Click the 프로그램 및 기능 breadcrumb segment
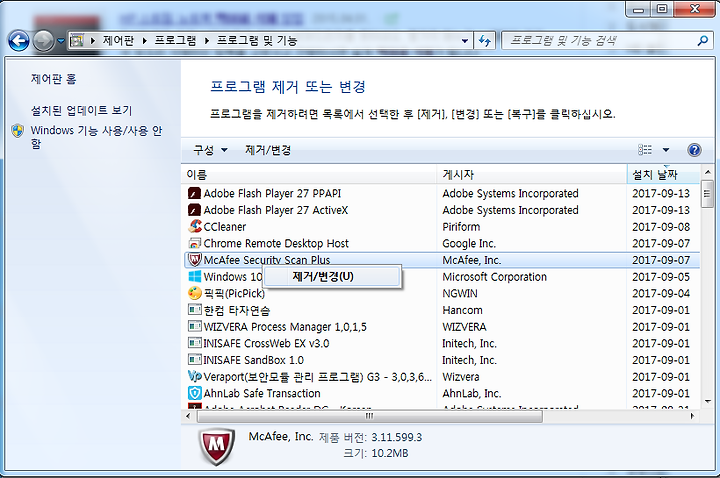This screenshot has height=478, width=720. pyautogui.click(x=257, y=40)
